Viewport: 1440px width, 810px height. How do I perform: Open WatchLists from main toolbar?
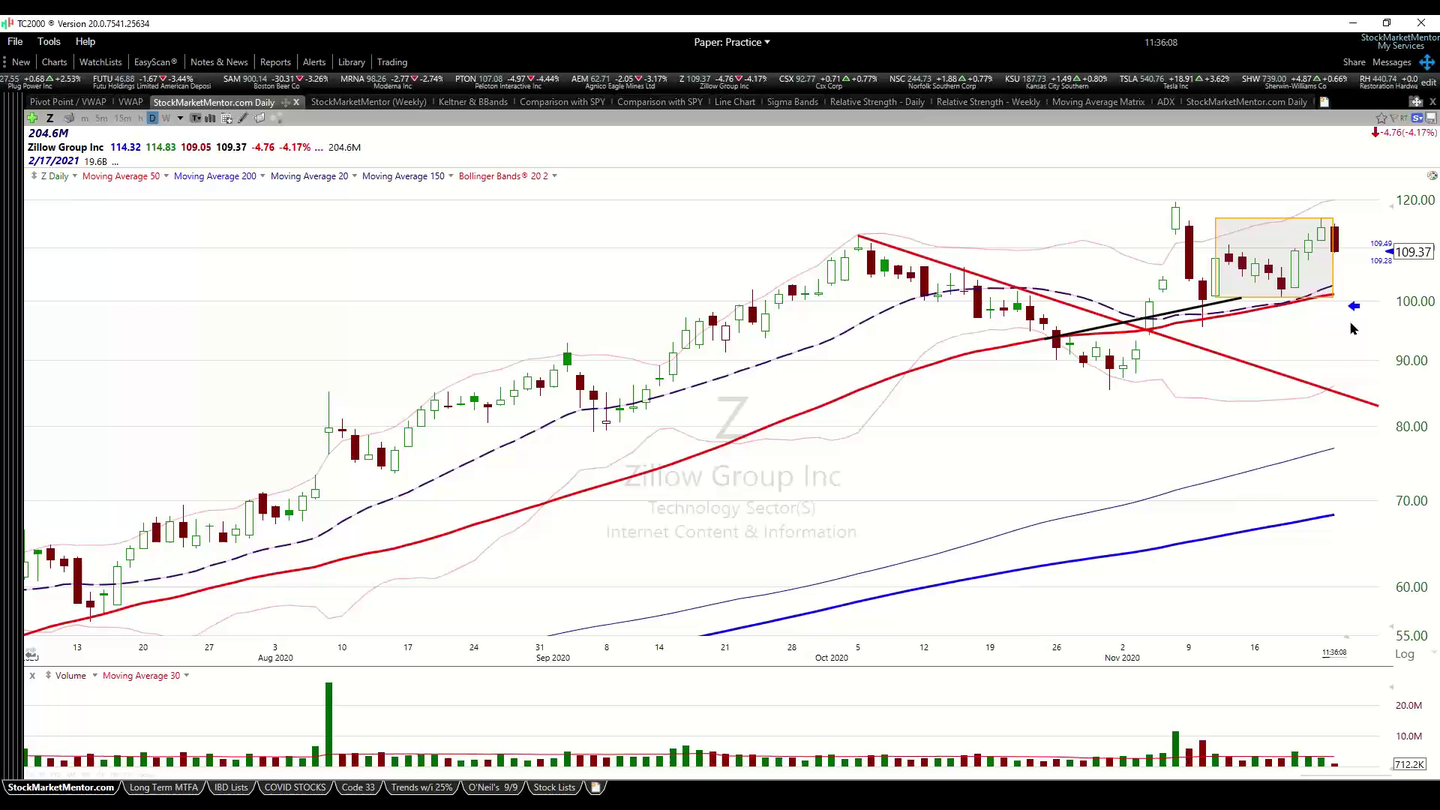pyautogui.click(x=100, y=62)
